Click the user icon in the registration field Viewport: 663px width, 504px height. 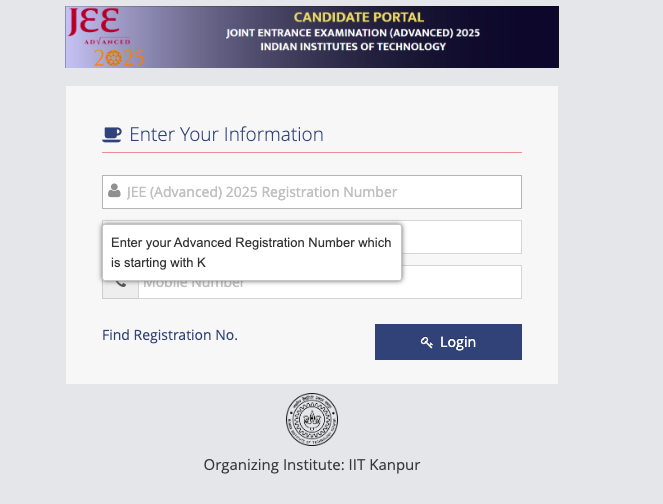point(114,191)
